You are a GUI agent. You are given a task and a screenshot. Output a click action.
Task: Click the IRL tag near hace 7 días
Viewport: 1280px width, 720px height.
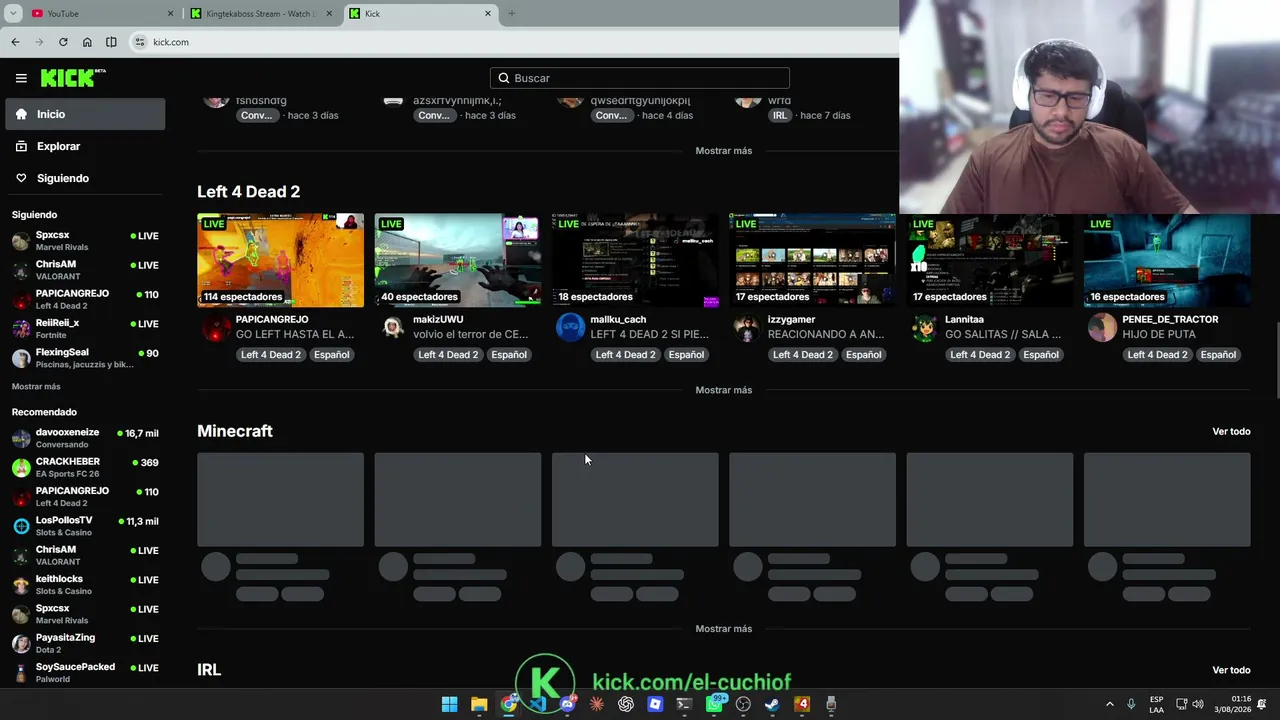click(x=780, y=115)
